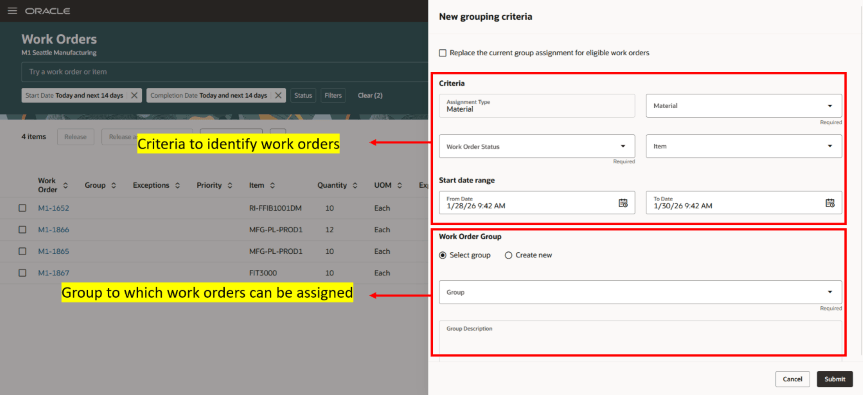Click the Submit button
This screenshot has width=863, height=395.
[835, 379]
